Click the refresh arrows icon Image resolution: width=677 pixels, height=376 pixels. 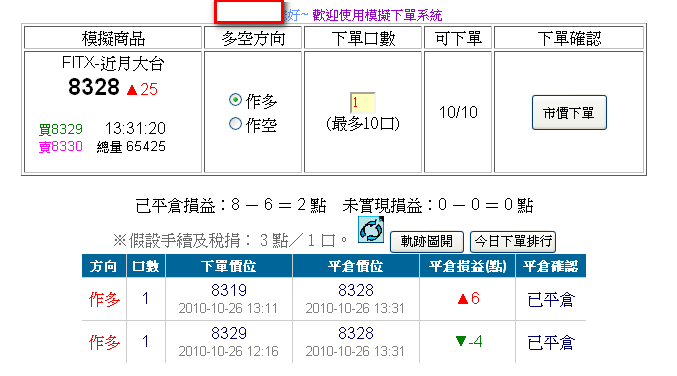coord(371,230)
